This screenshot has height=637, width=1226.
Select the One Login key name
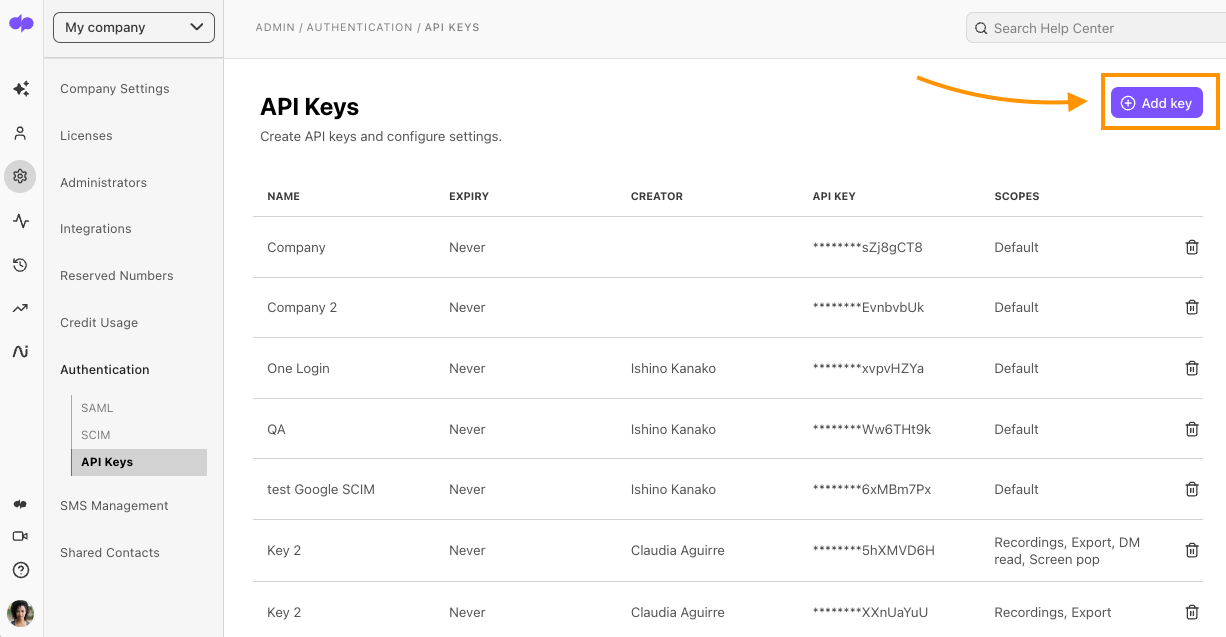(298, 368)
